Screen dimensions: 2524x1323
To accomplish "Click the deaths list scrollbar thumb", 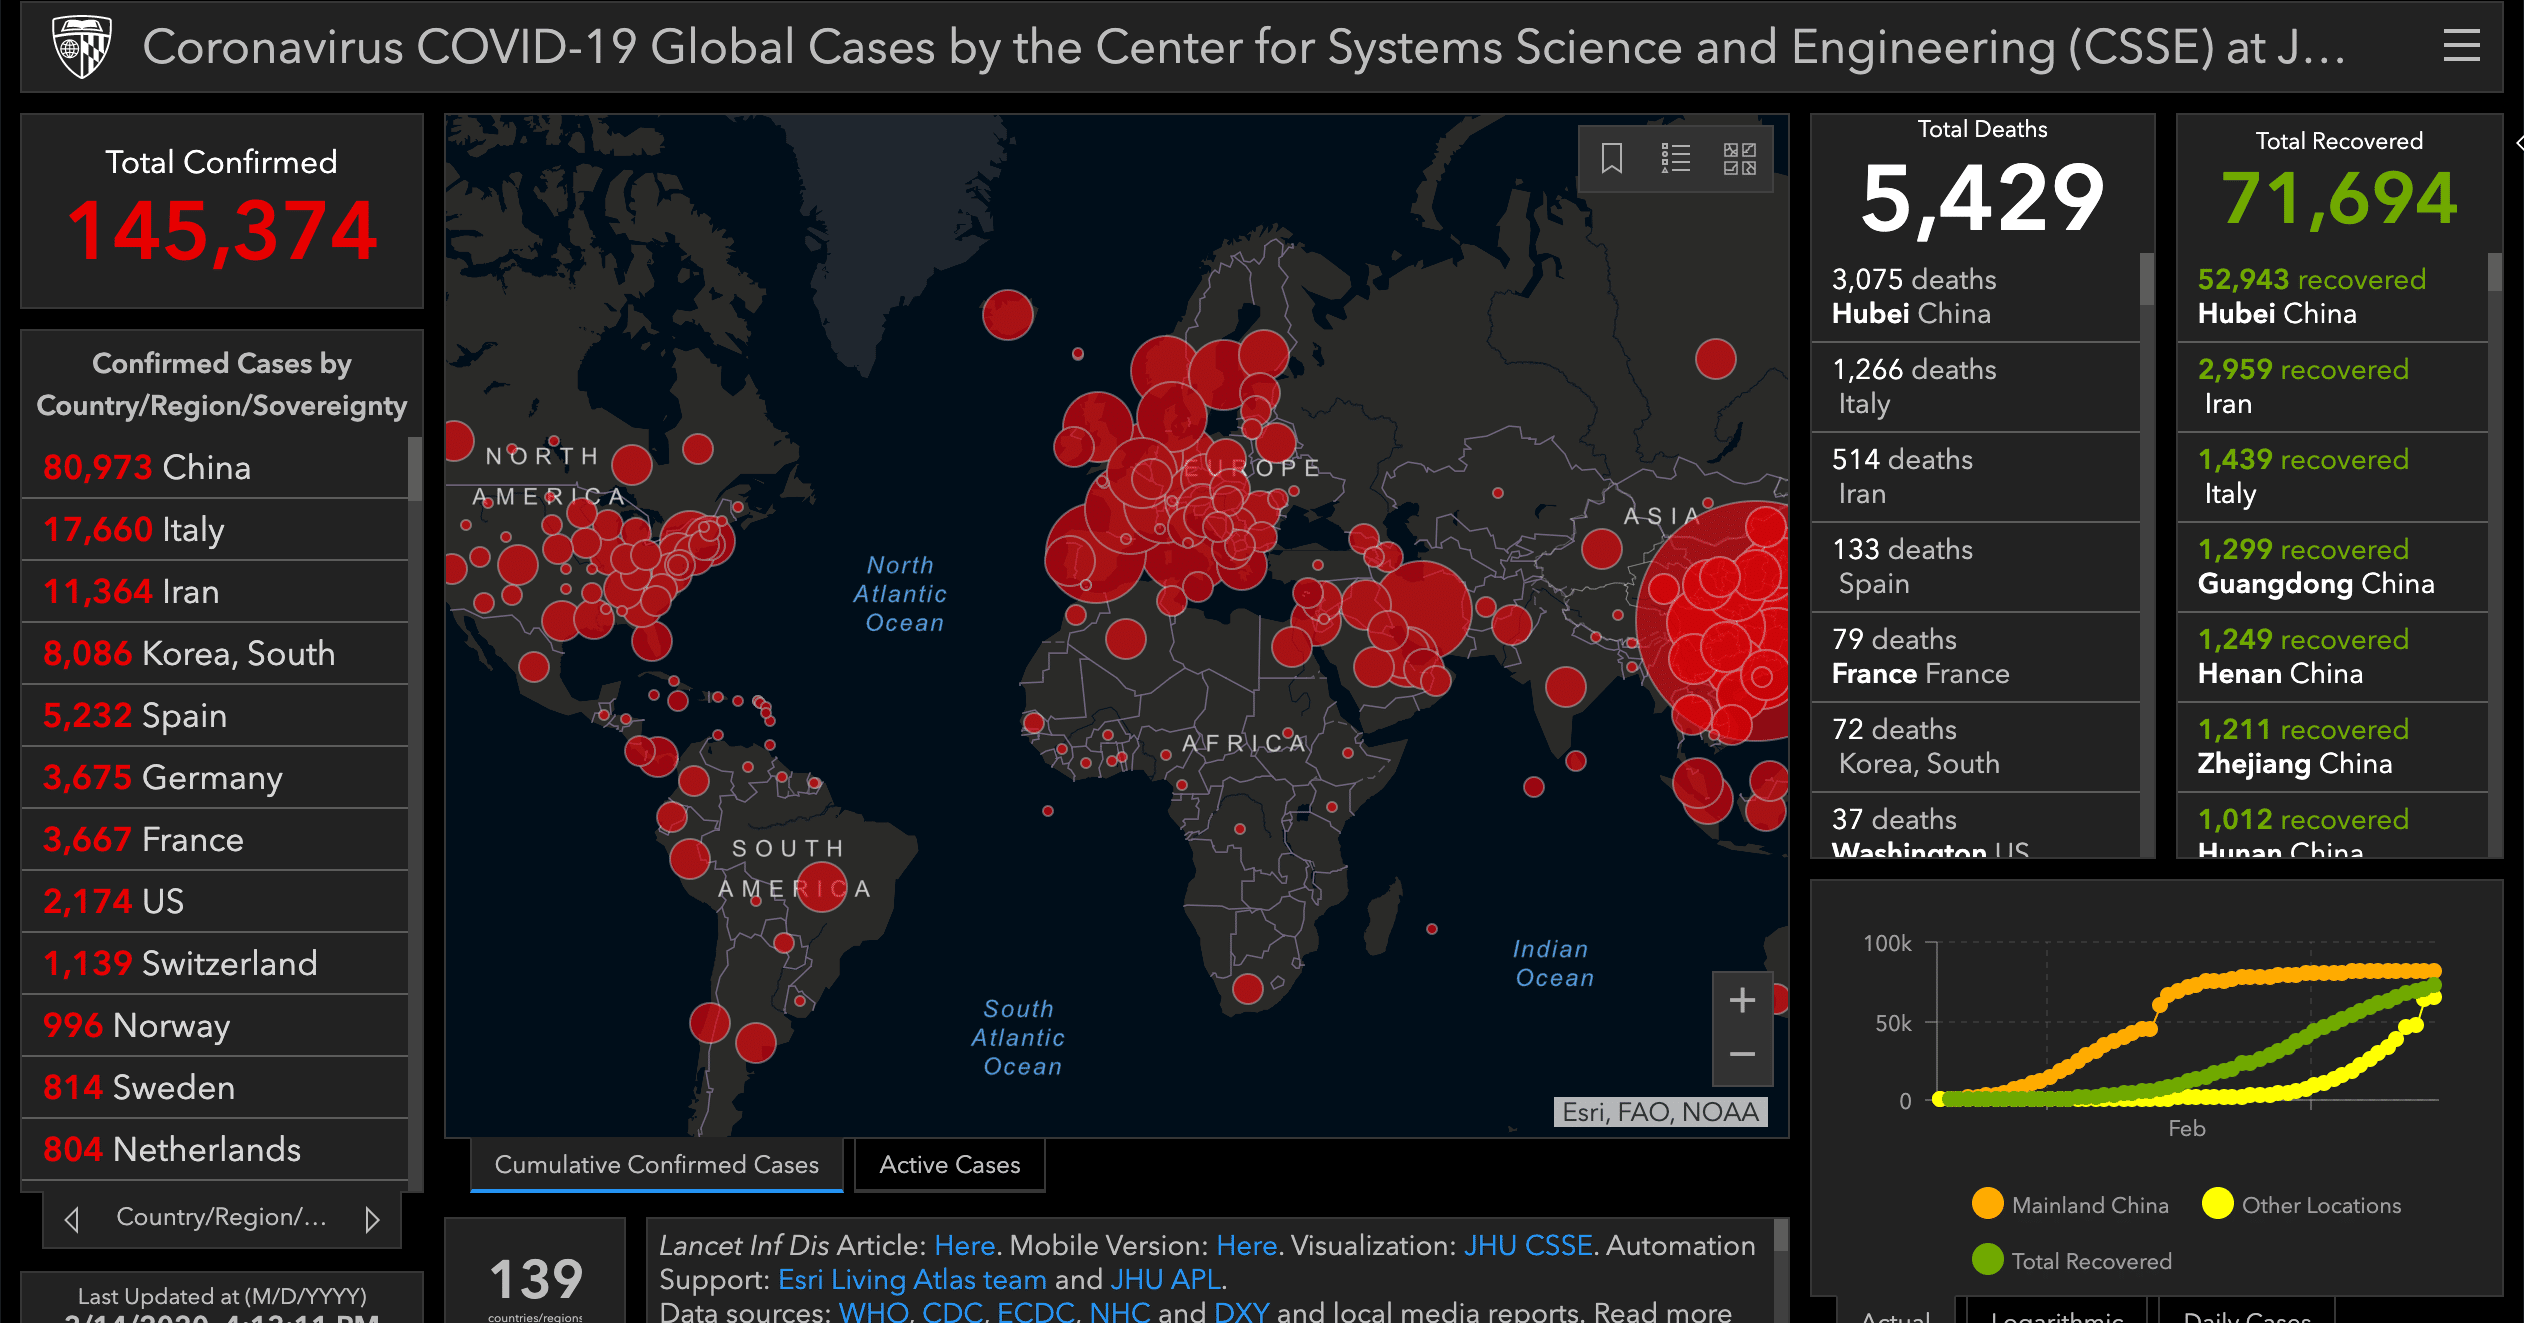I will point(2146,280).
